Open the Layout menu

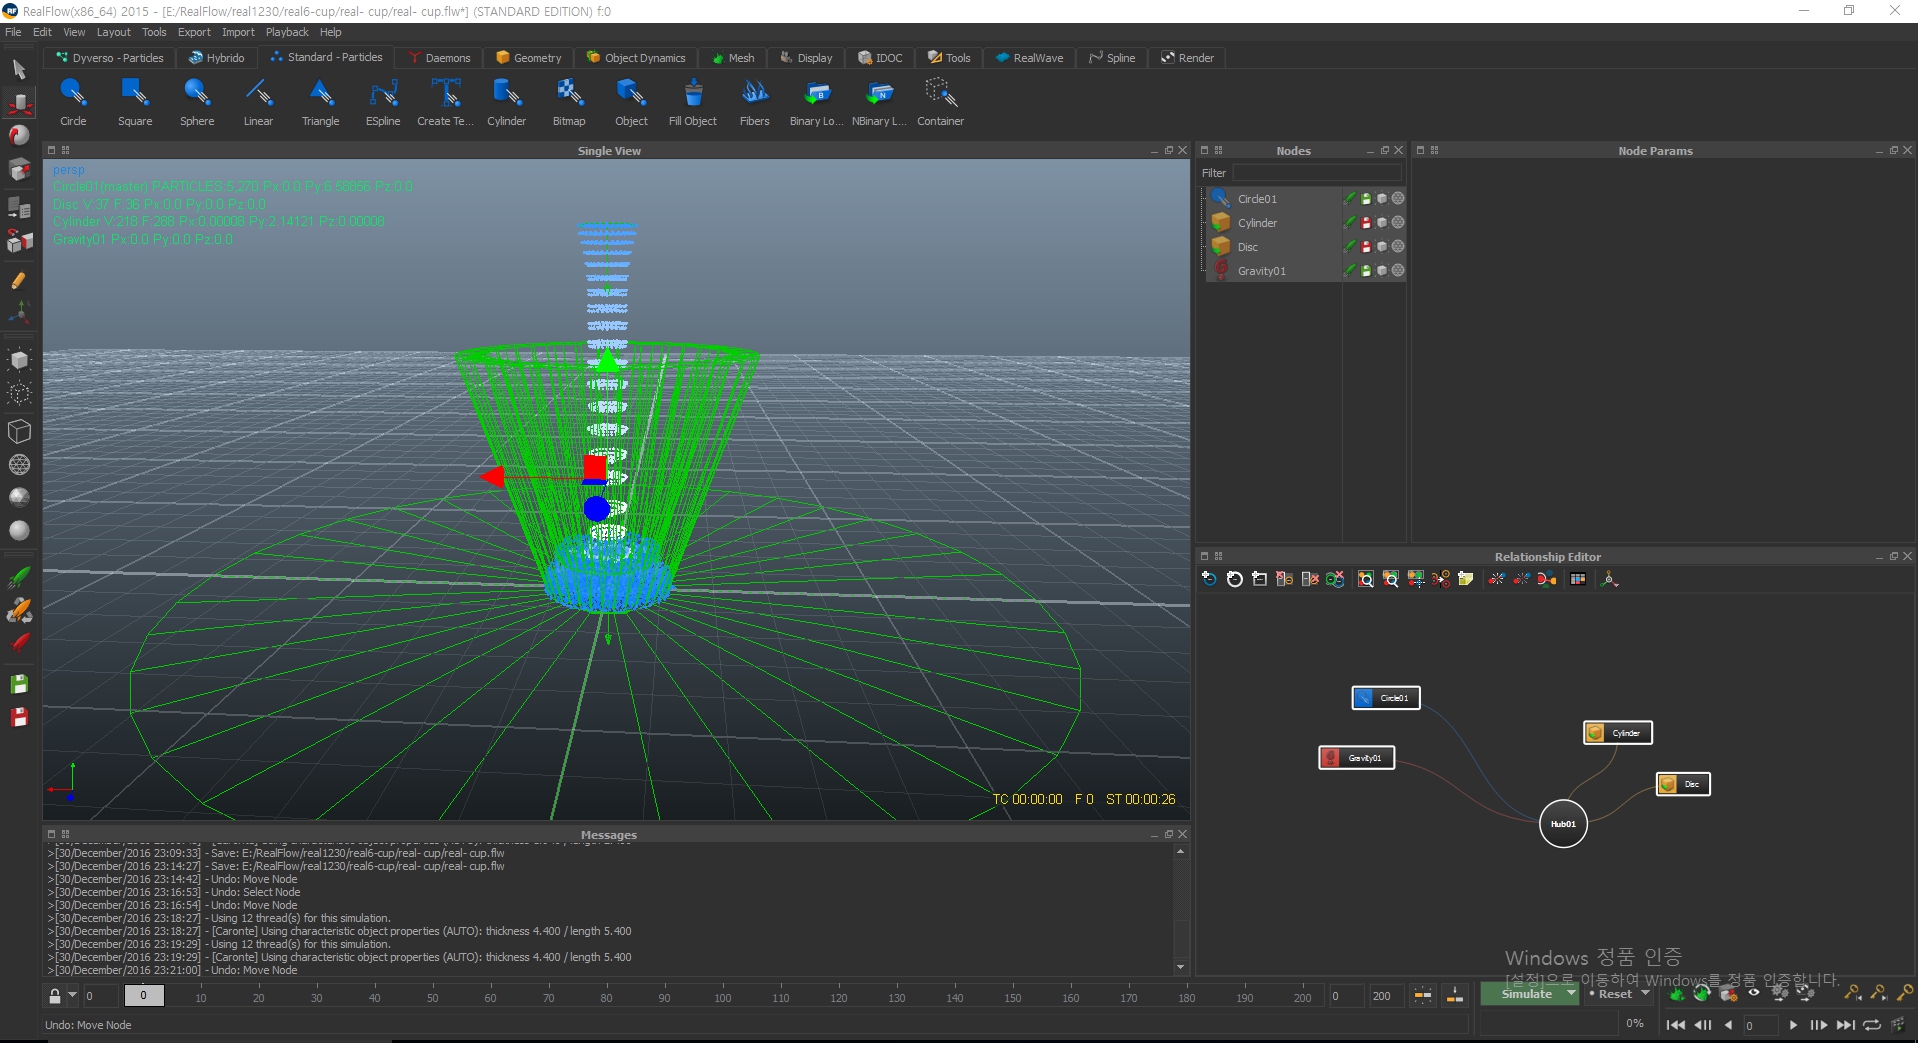[x=113, y=32]
